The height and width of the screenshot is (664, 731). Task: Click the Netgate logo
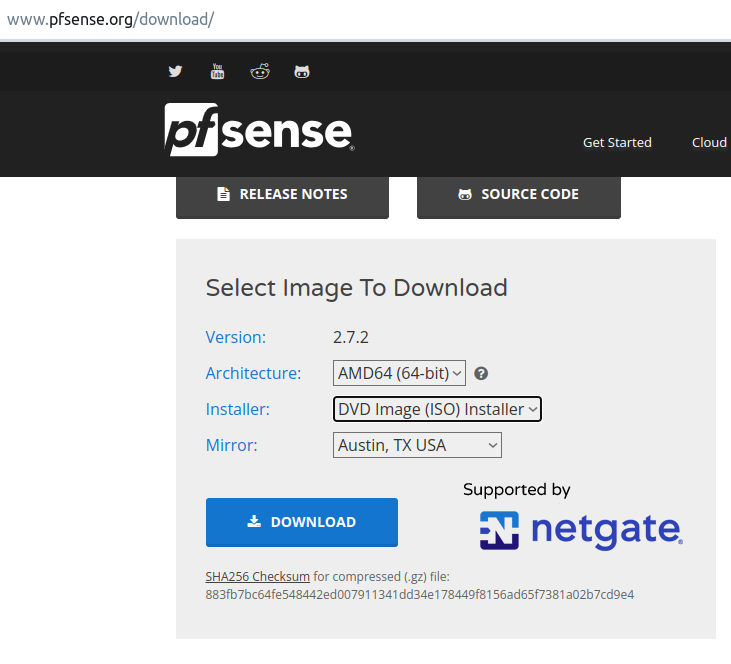point(581,529)
